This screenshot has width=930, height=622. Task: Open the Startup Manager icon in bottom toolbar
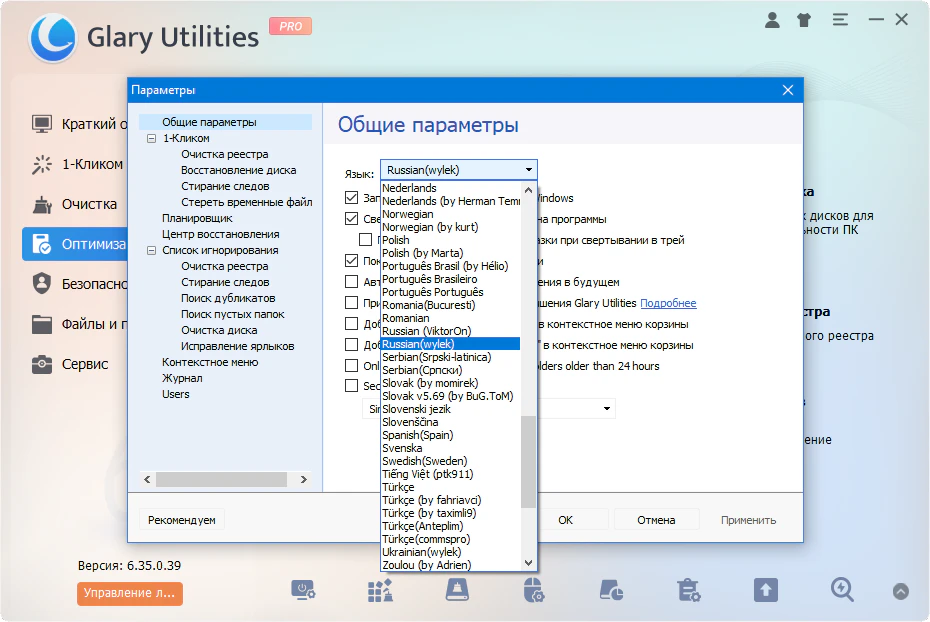[x=303, y=590]
